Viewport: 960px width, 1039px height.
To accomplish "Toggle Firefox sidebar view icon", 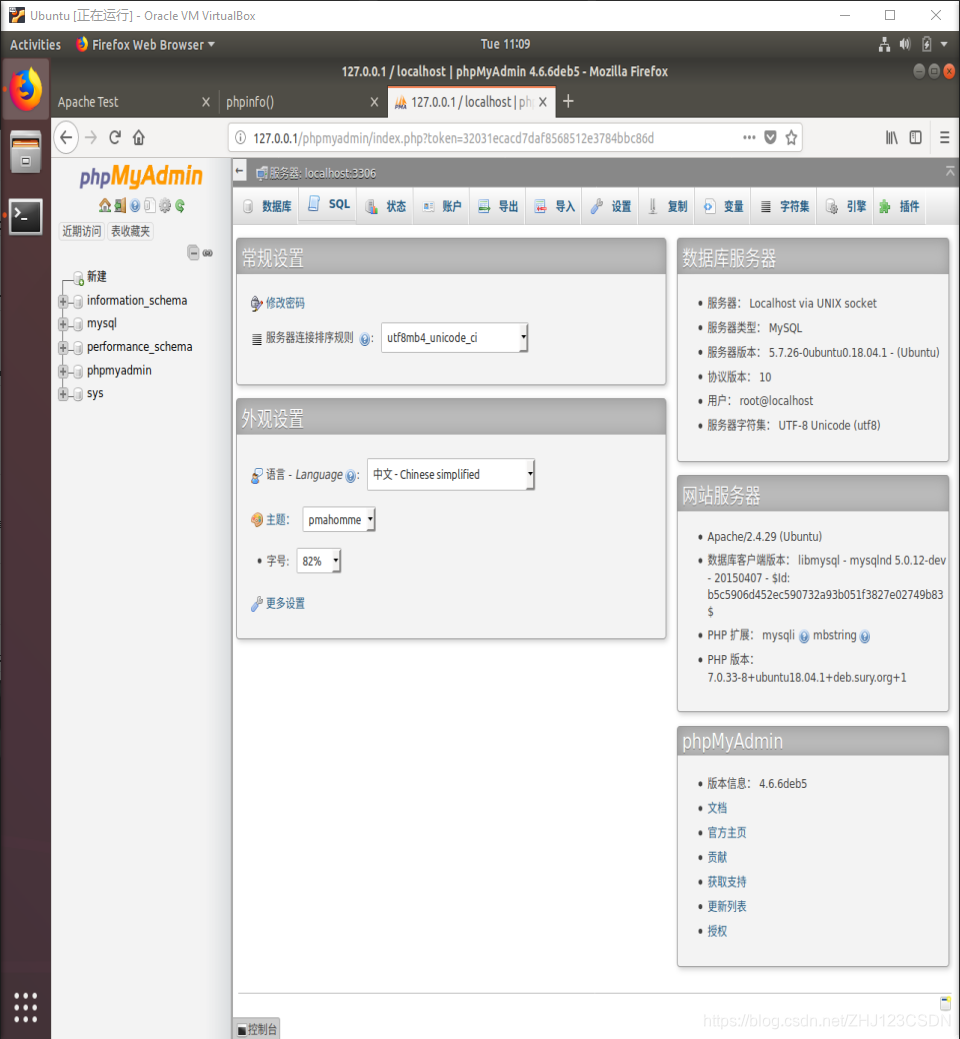I will (x=916, y=137).
